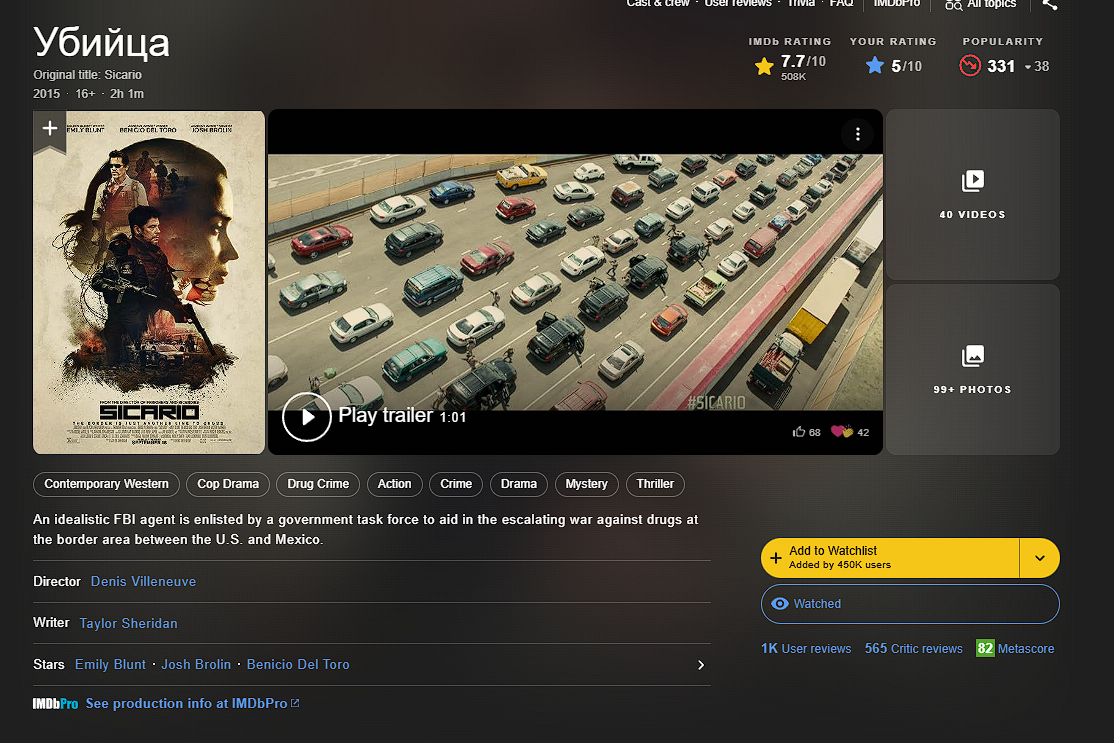This screenshot has height=747, width=1114.
Task: Select the Drug Crime genre chip
Action: pyautogui.click(x=318, y=484)
